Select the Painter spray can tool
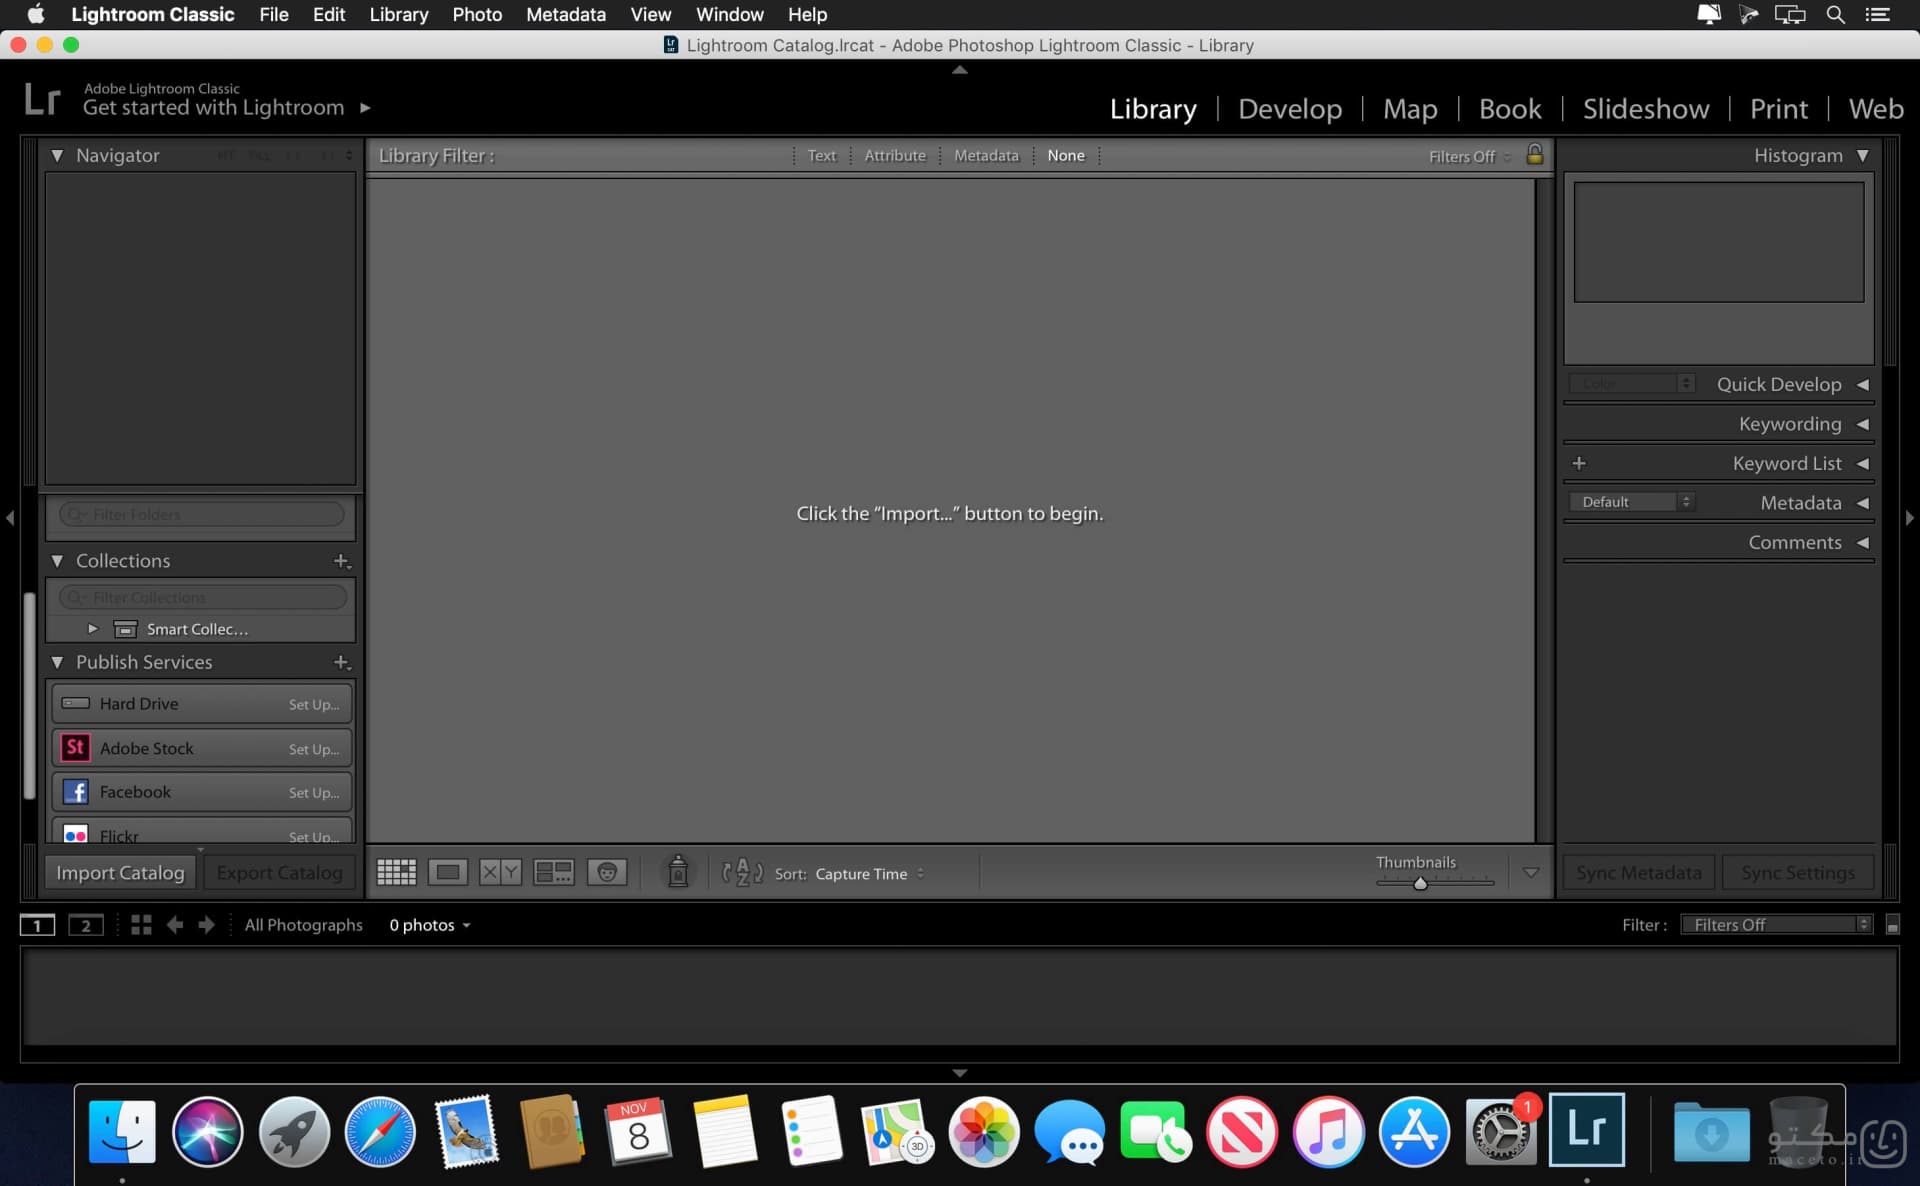Screen dimensions: 1920x1186 [x=678, y=871]
